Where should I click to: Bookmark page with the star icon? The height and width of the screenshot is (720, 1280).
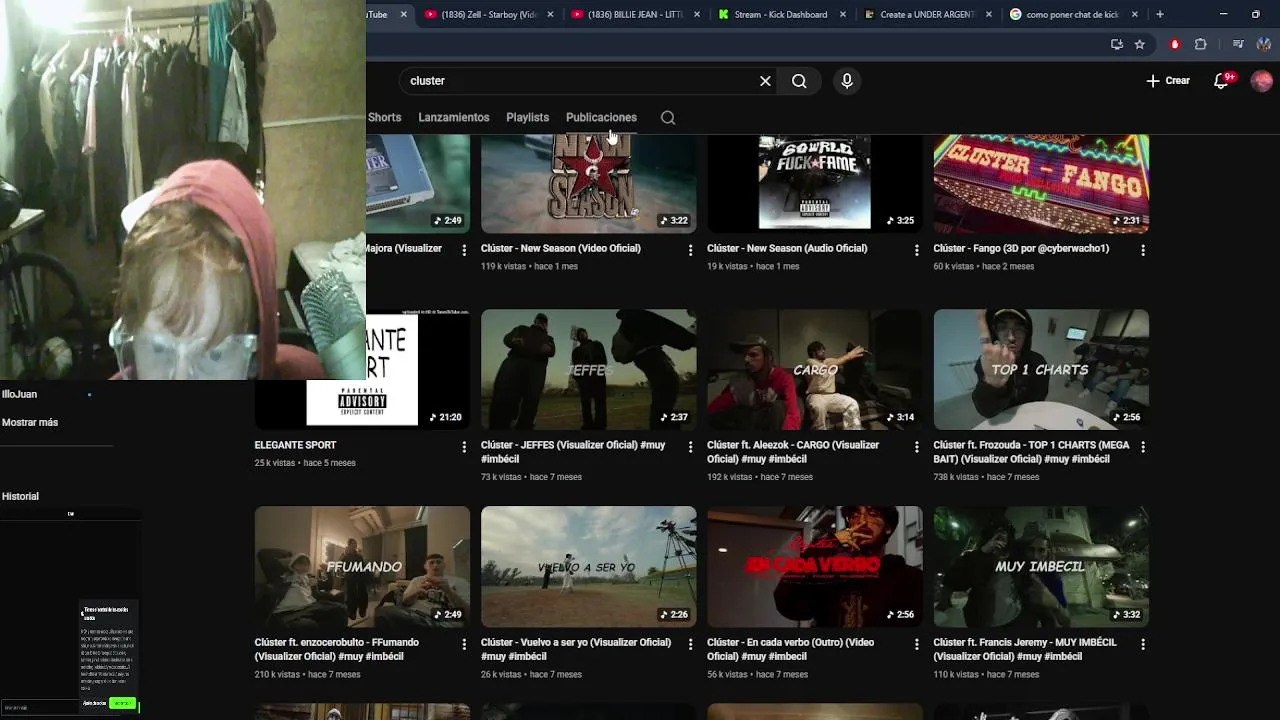[x=1139, y=44]
